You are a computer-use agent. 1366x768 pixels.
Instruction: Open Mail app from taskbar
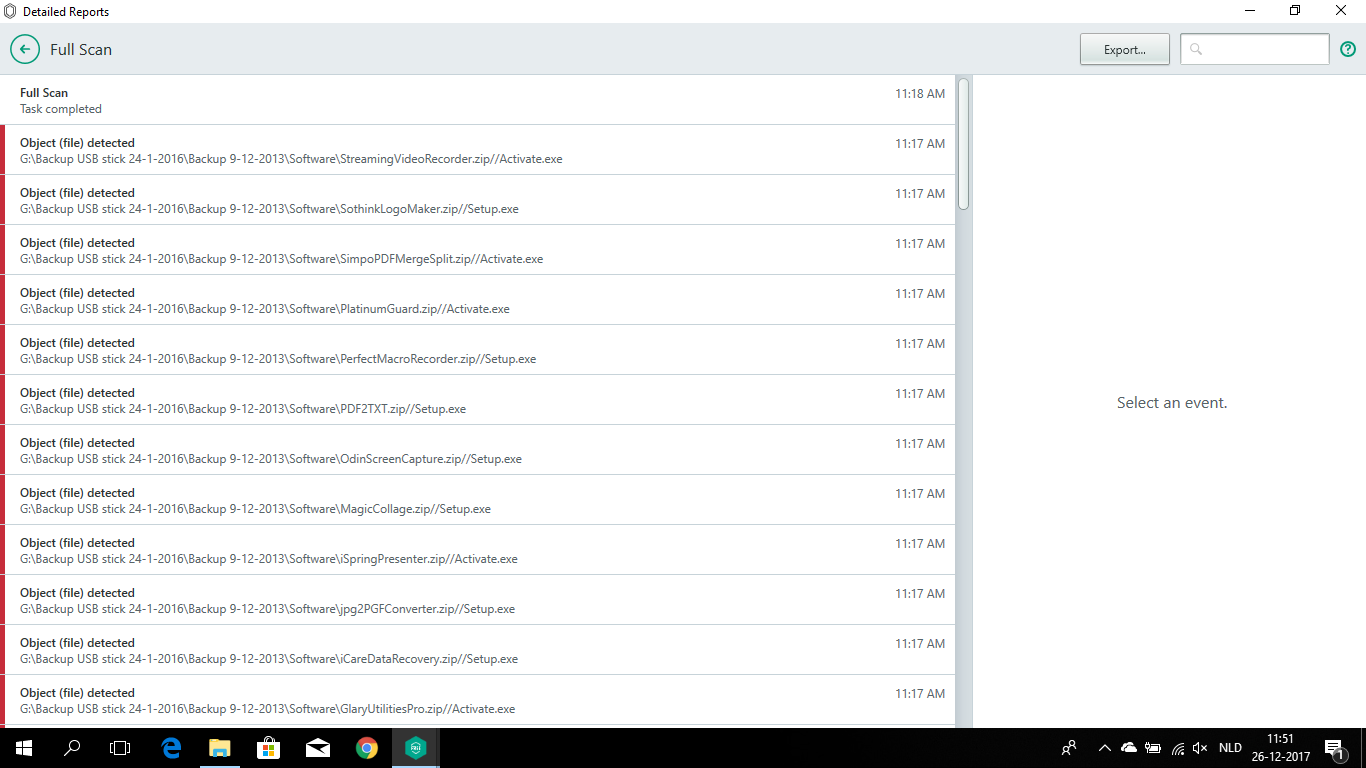tap(318, 747)
